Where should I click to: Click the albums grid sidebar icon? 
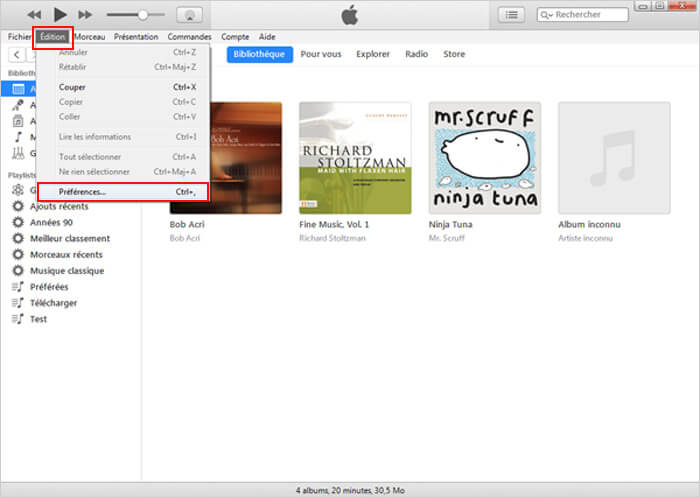coord(18,89)
